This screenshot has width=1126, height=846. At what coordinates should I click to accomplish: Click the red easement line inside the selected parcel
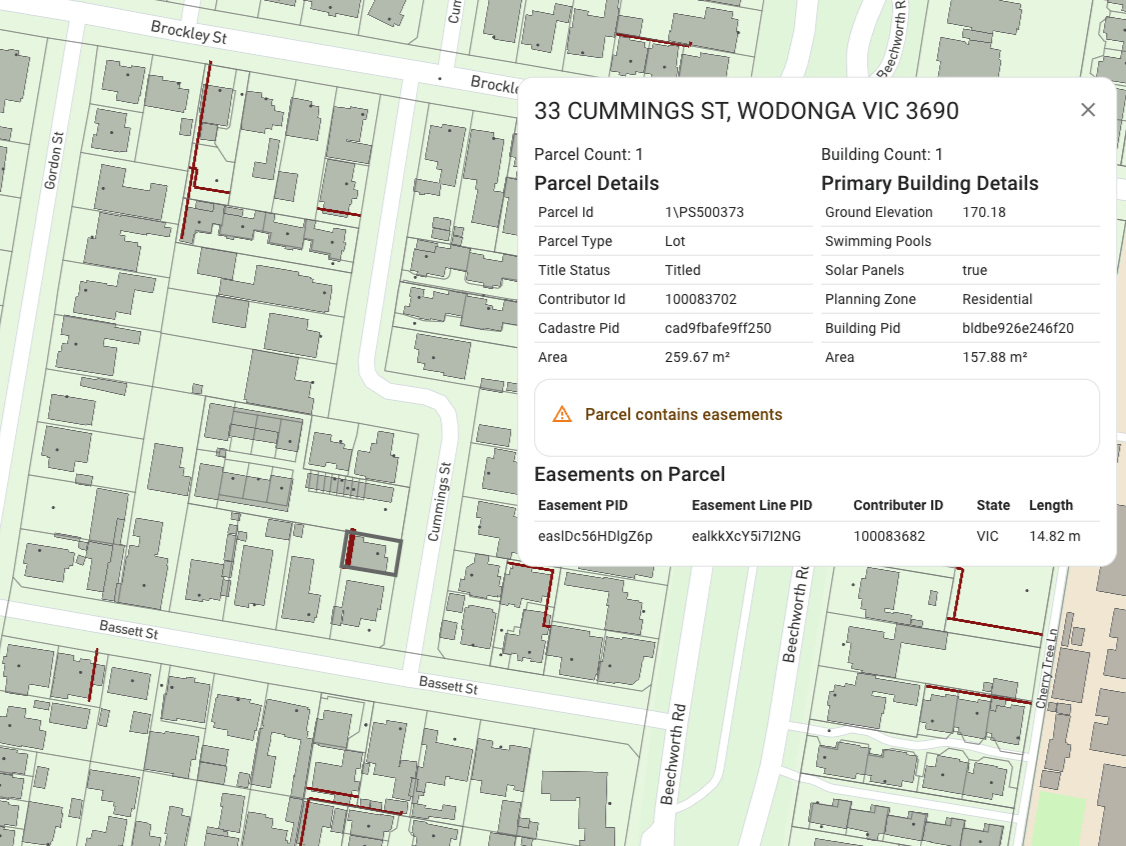click(x=352, y=548)
